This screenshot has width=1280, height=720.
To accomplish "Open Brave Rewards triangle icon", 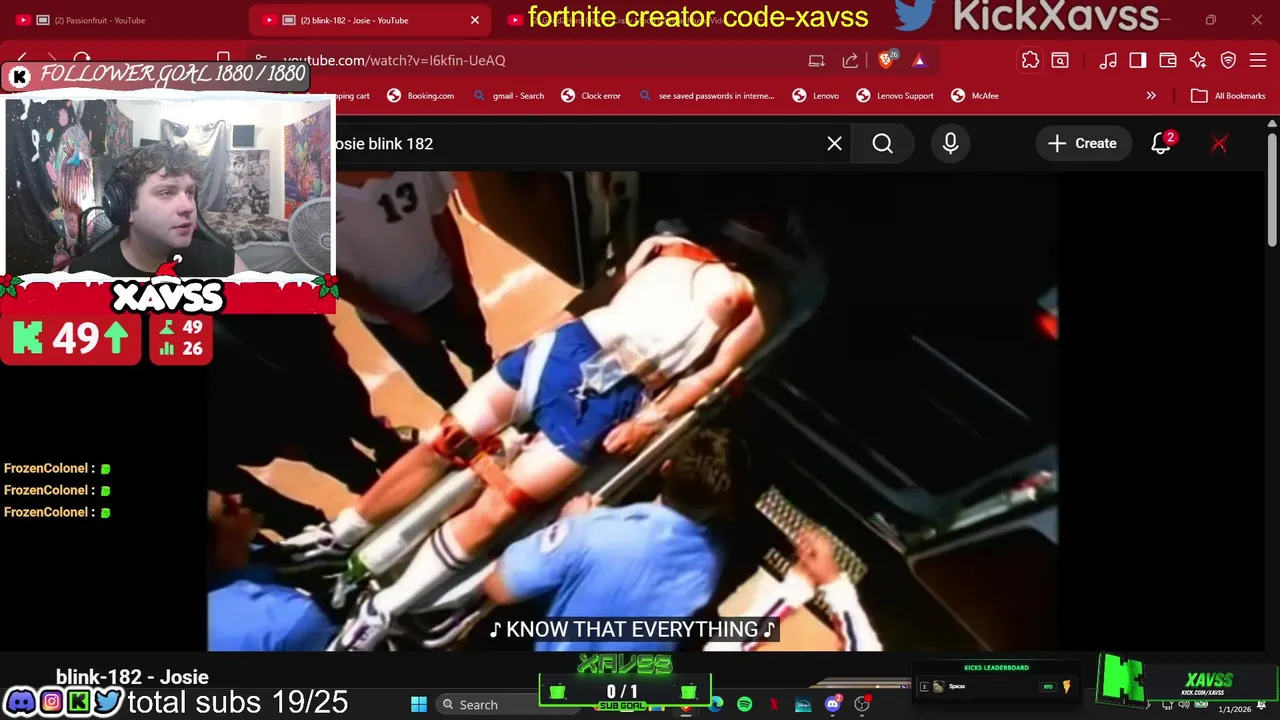I will point(919,60).
